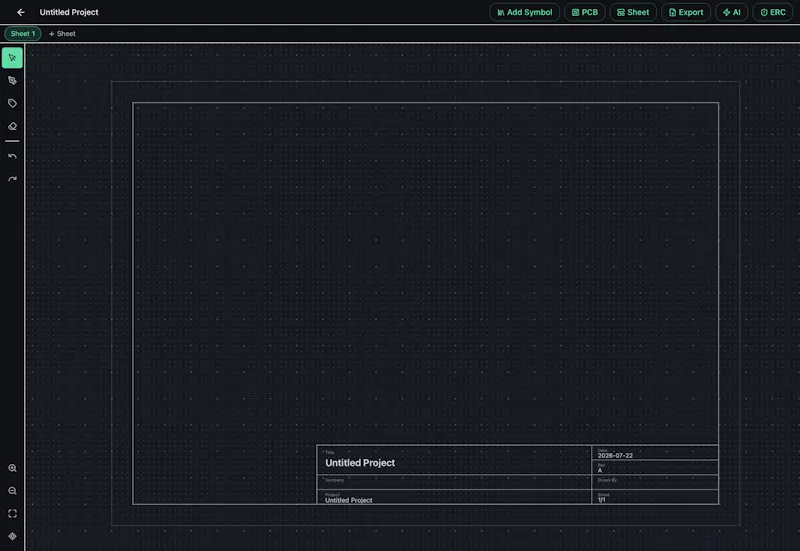Export the schematic
This screenshot has width=800, height=551.
coord(686,12)
